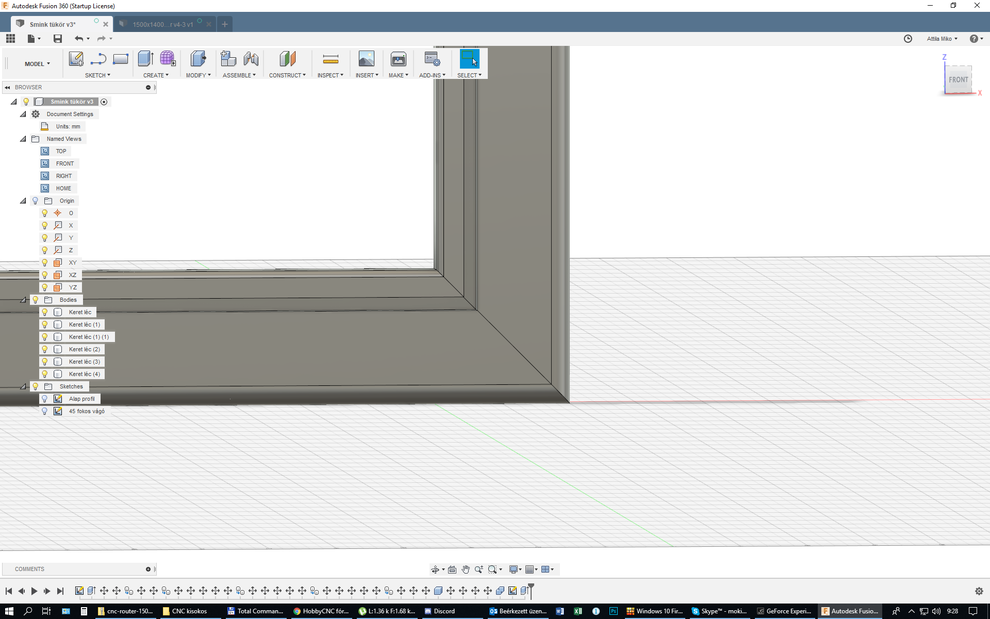This screenshot has height=619, width=990.
Task: Select the Measure inspect icon
Action: 330,59
